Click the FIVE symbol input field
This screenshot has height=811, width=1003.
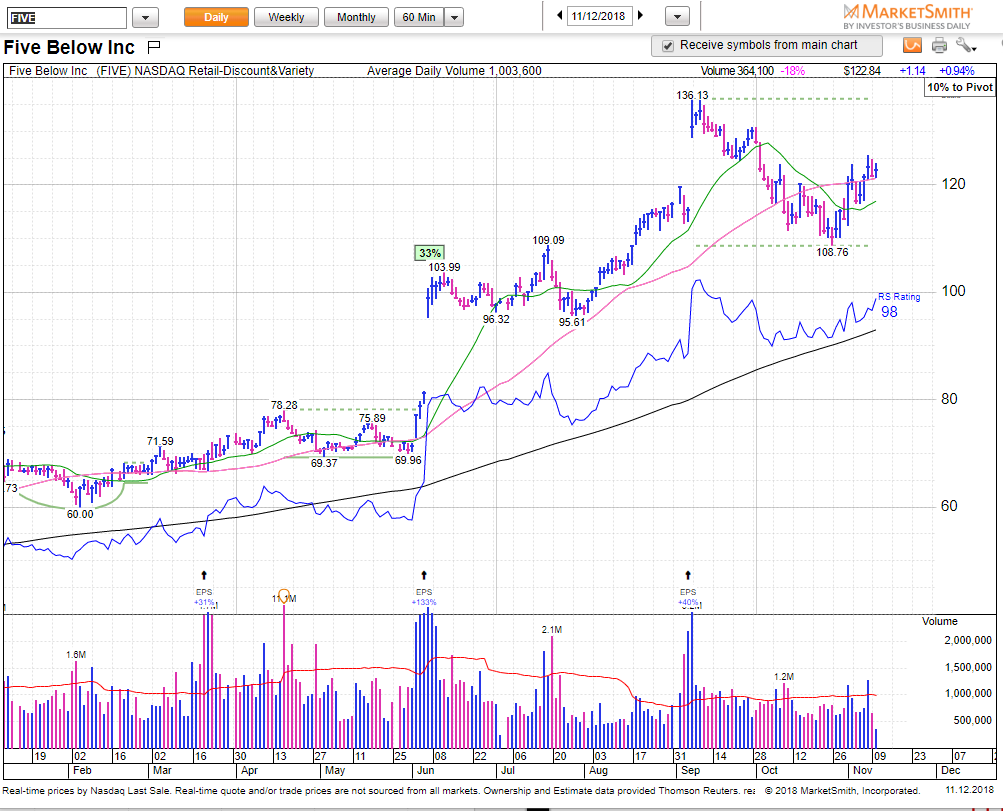tap(67, 17)
